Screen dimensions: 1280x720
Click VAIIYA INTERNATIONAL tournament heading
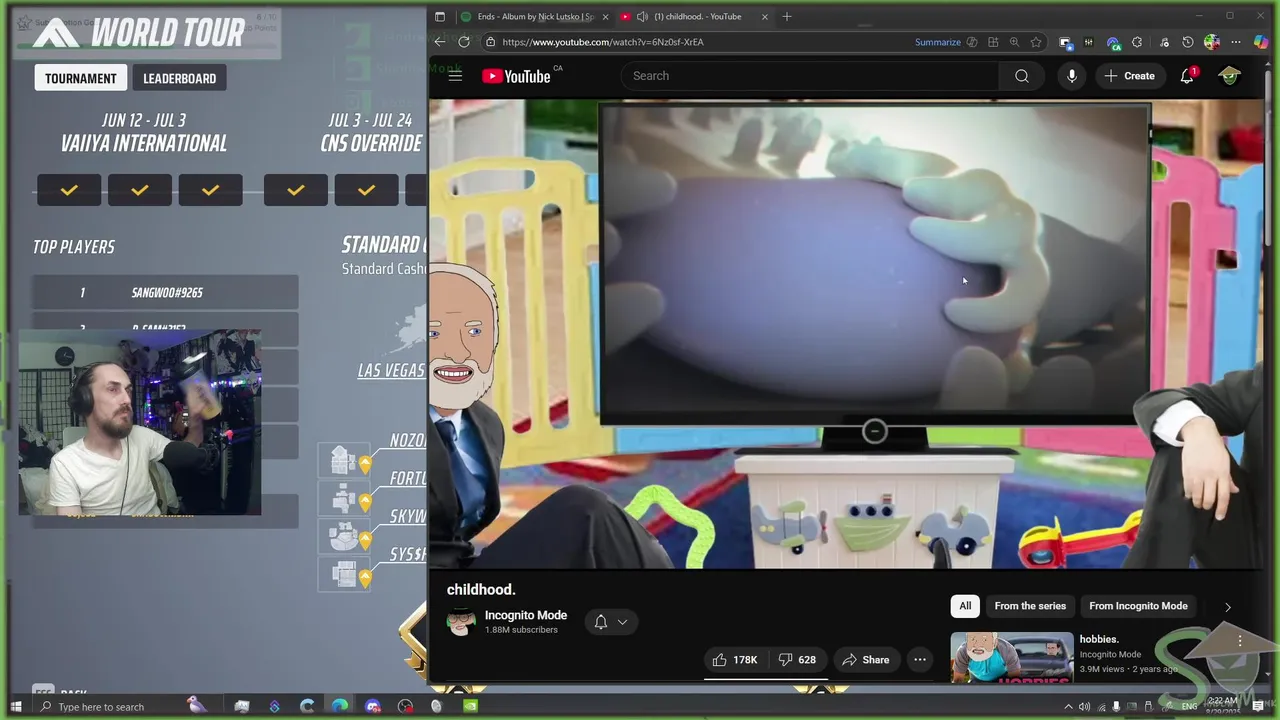tap(144, 143)
